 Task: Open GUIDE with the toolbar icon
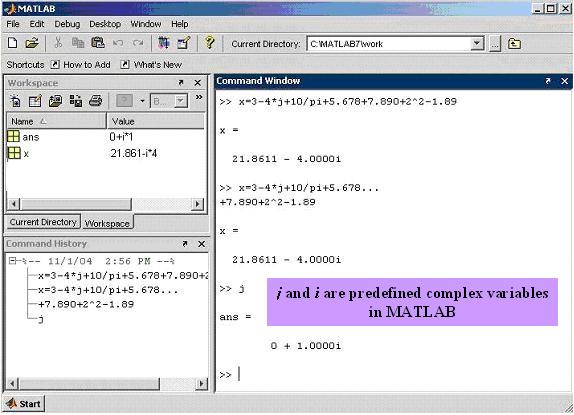coord(183,43)
